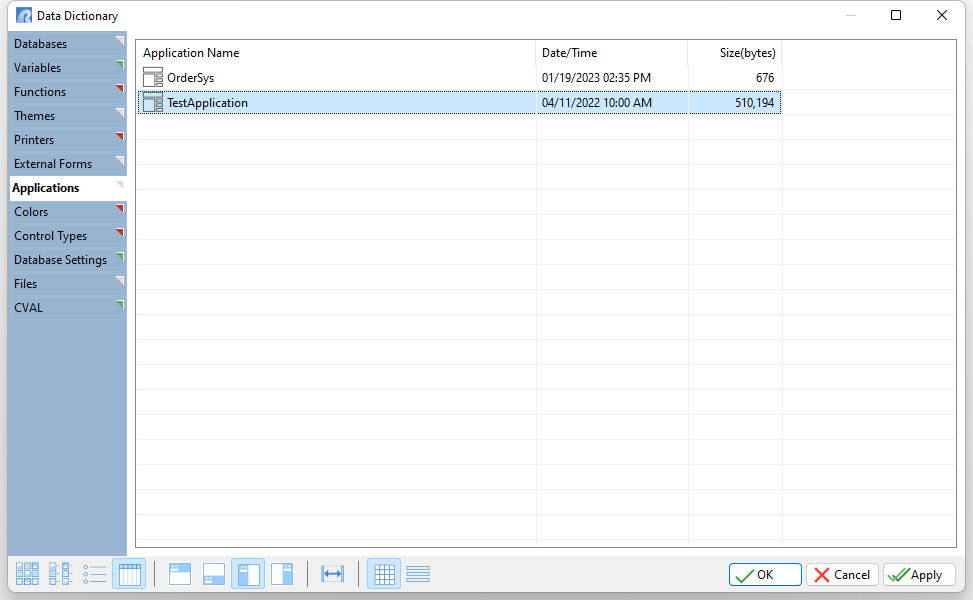Maximize the Data Dictionary window
The width and height of the screenshot is (973, 600).
point(896,15)
